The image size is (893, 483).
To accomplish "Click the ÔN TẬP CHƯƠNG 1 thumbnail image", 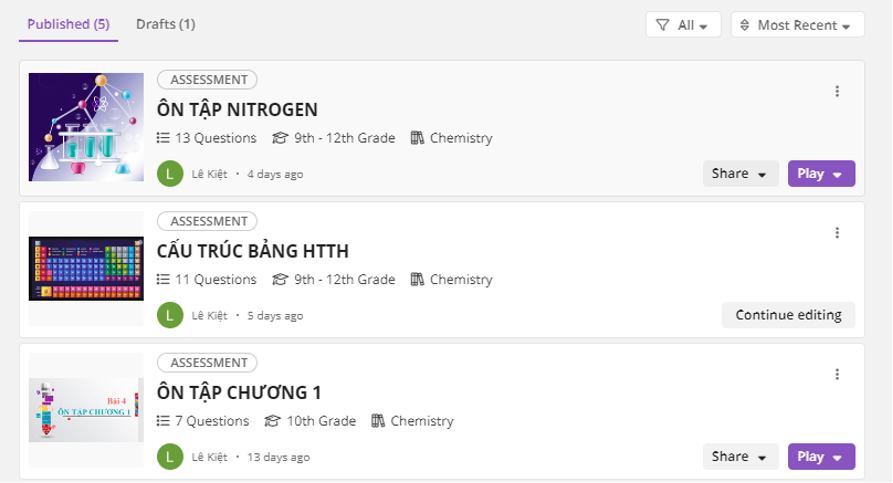I will [88, 410].
